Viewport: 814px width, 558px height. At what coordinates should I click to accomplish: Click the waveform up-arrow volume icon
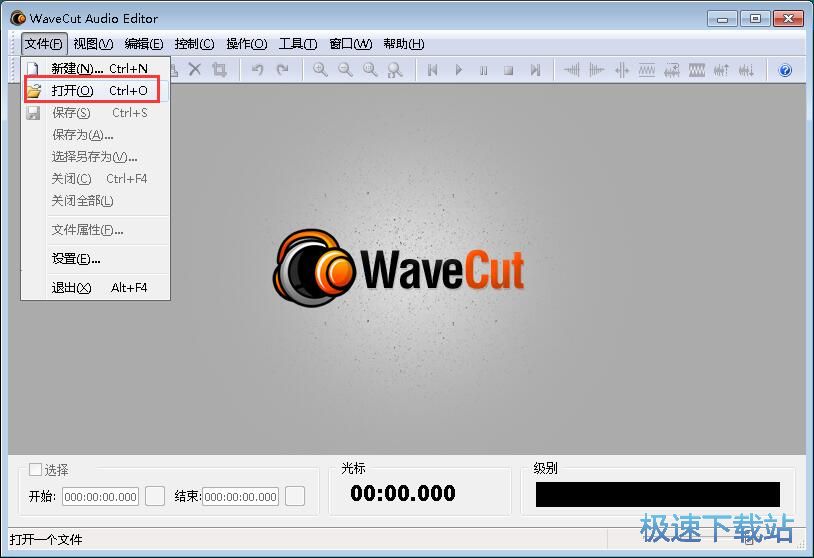point(722,70)
